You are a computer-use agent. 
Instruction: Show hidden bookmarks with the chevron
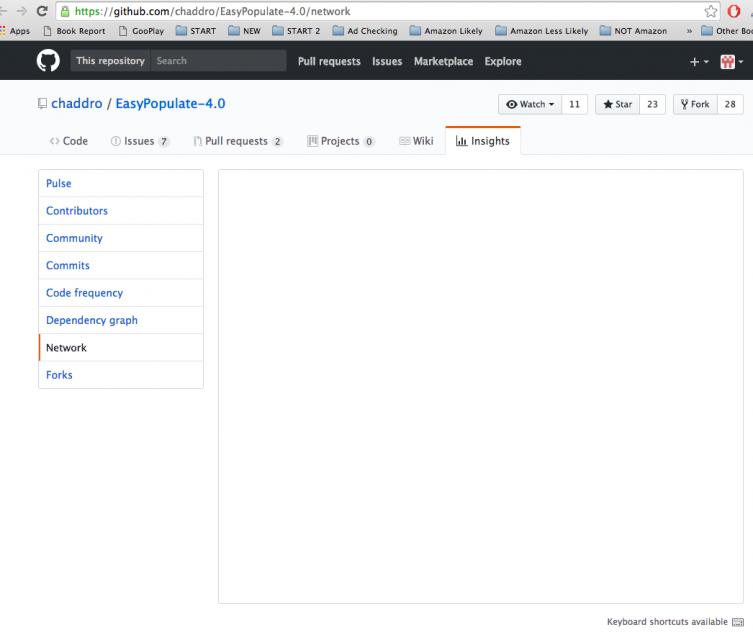pyautogui.click(x=689, y=31)
